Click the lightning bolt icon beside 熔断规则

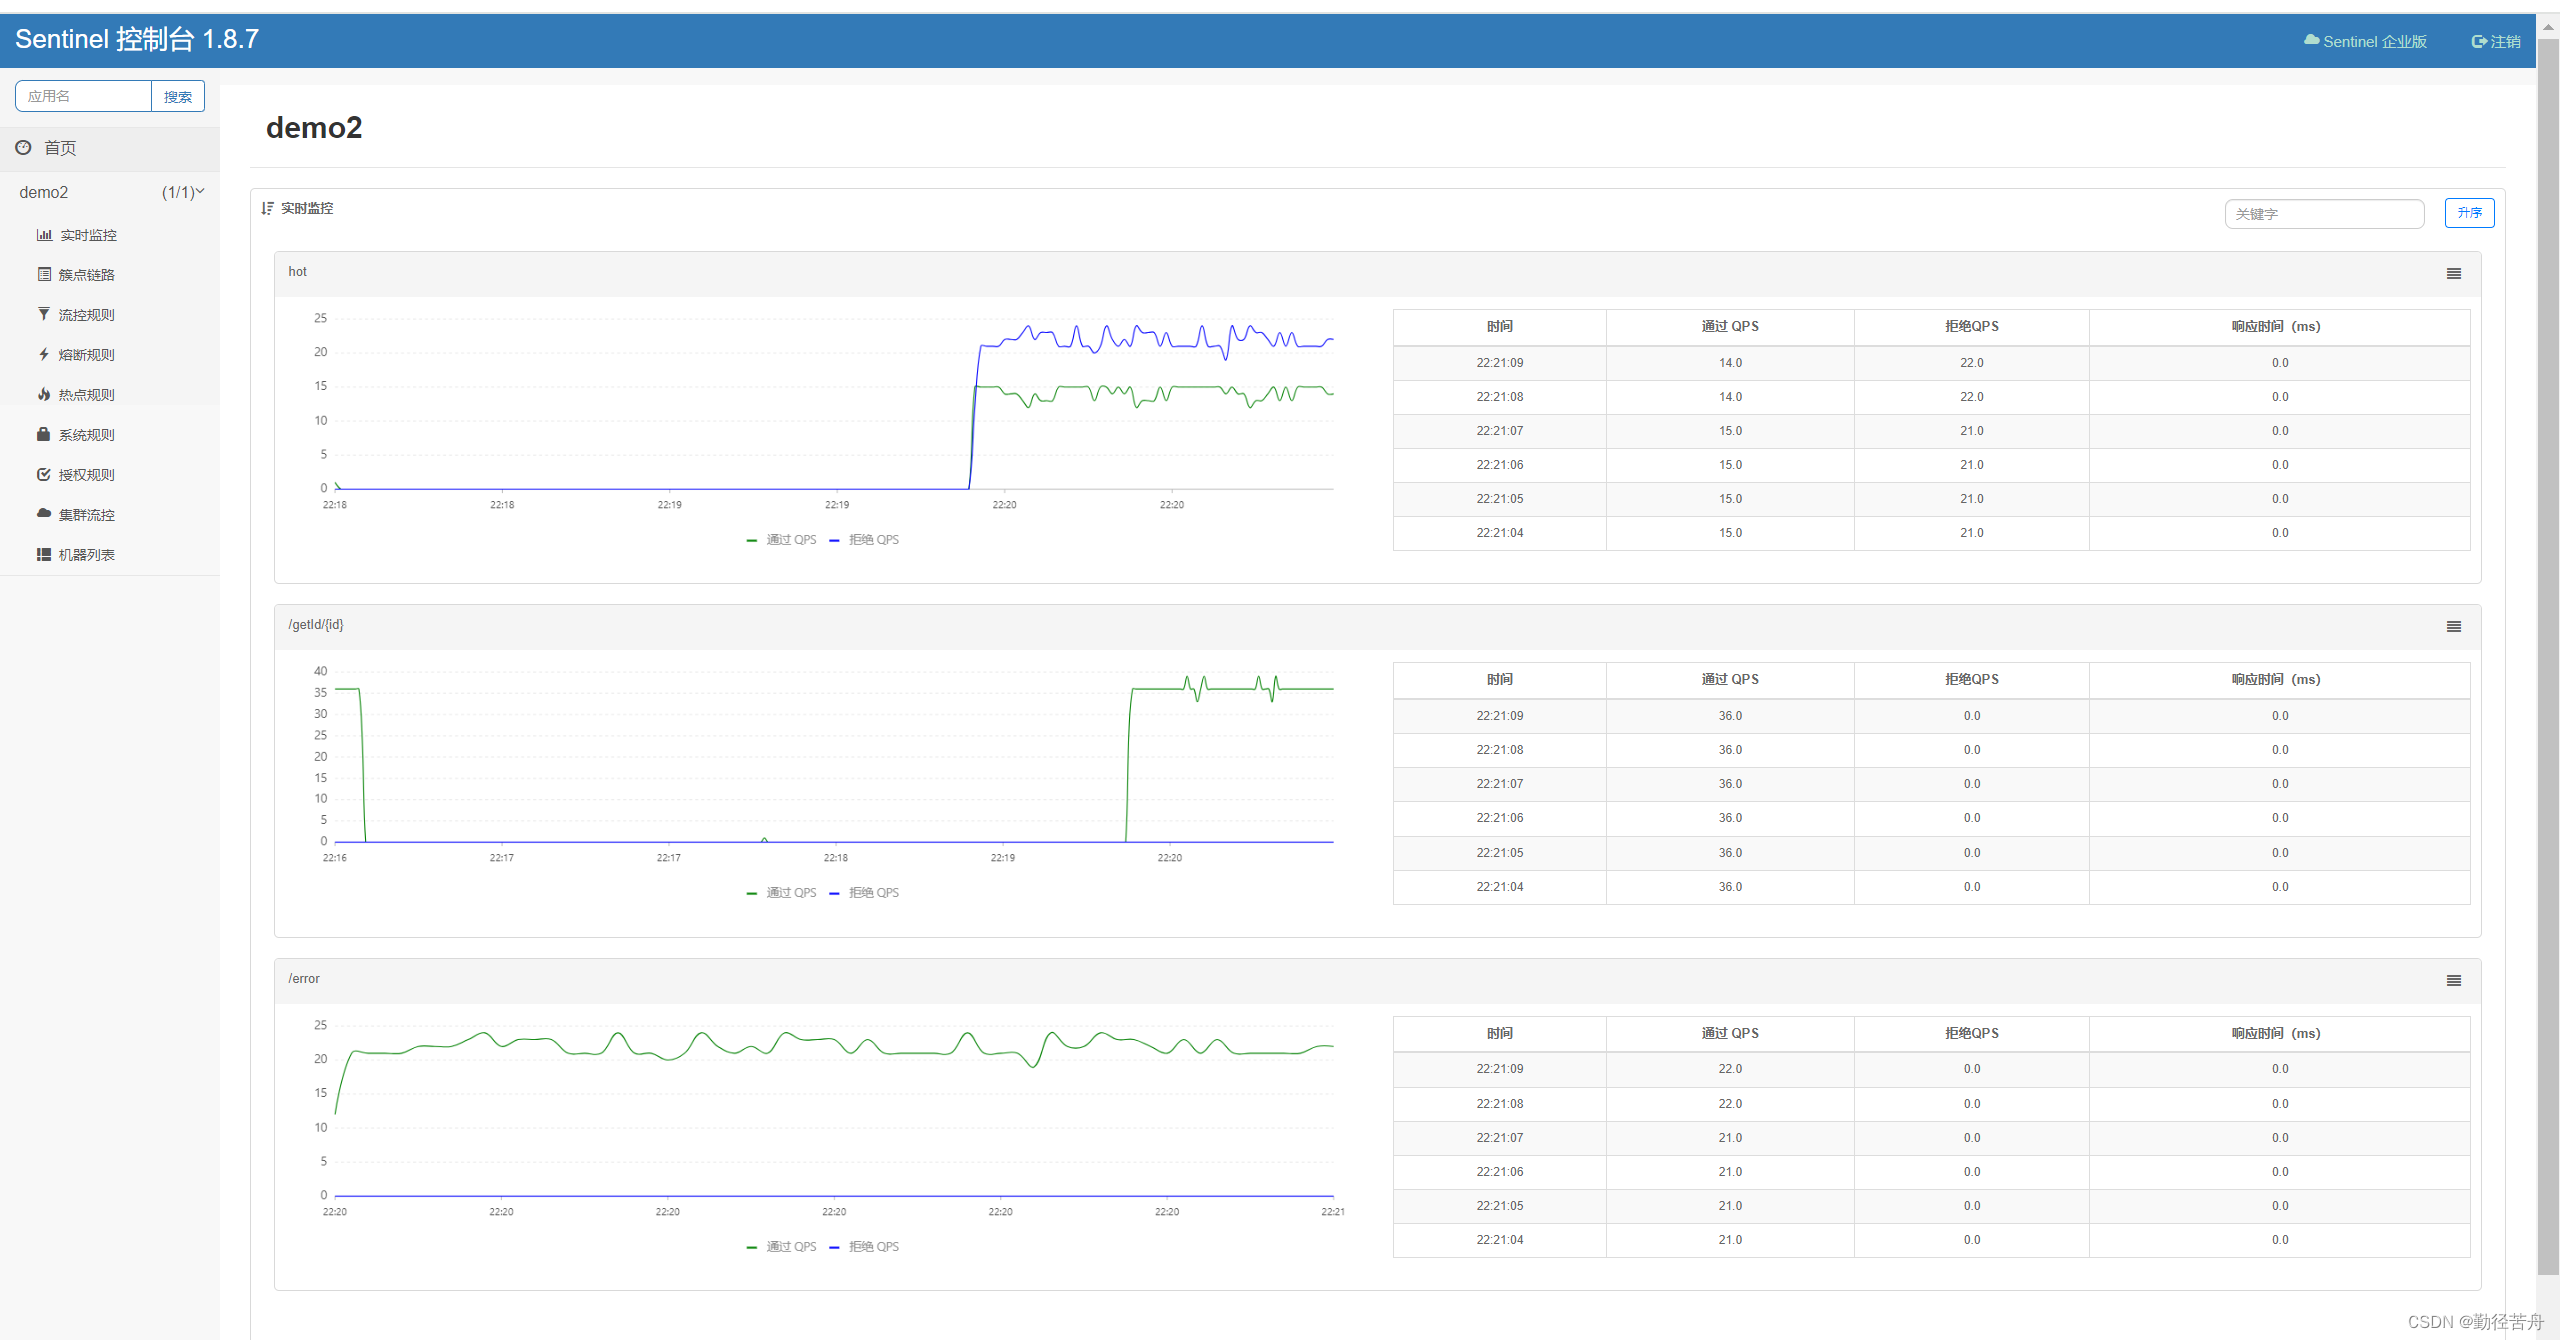point(44,354)
